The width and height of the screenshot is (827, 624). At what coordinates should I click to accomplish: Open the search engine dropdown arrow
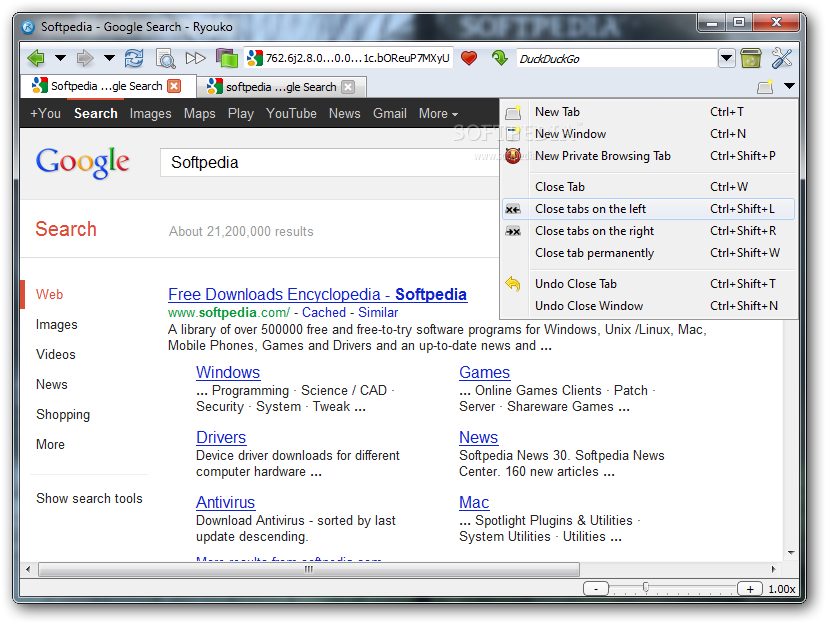726,59
